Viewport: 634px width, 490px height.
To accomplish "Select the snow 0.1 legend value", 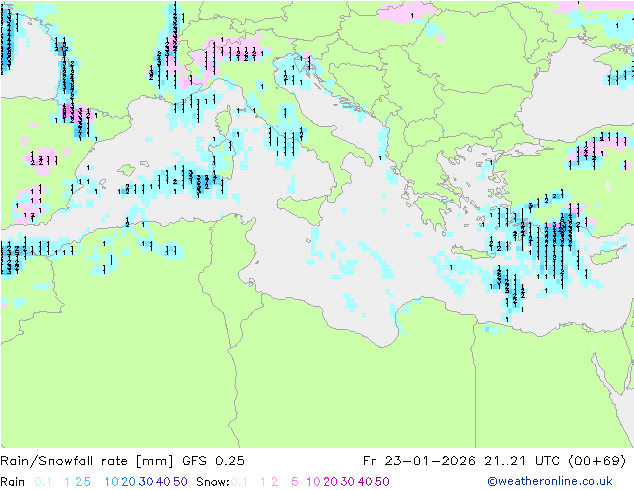I will pyautogui.click(x=239, y=482).
